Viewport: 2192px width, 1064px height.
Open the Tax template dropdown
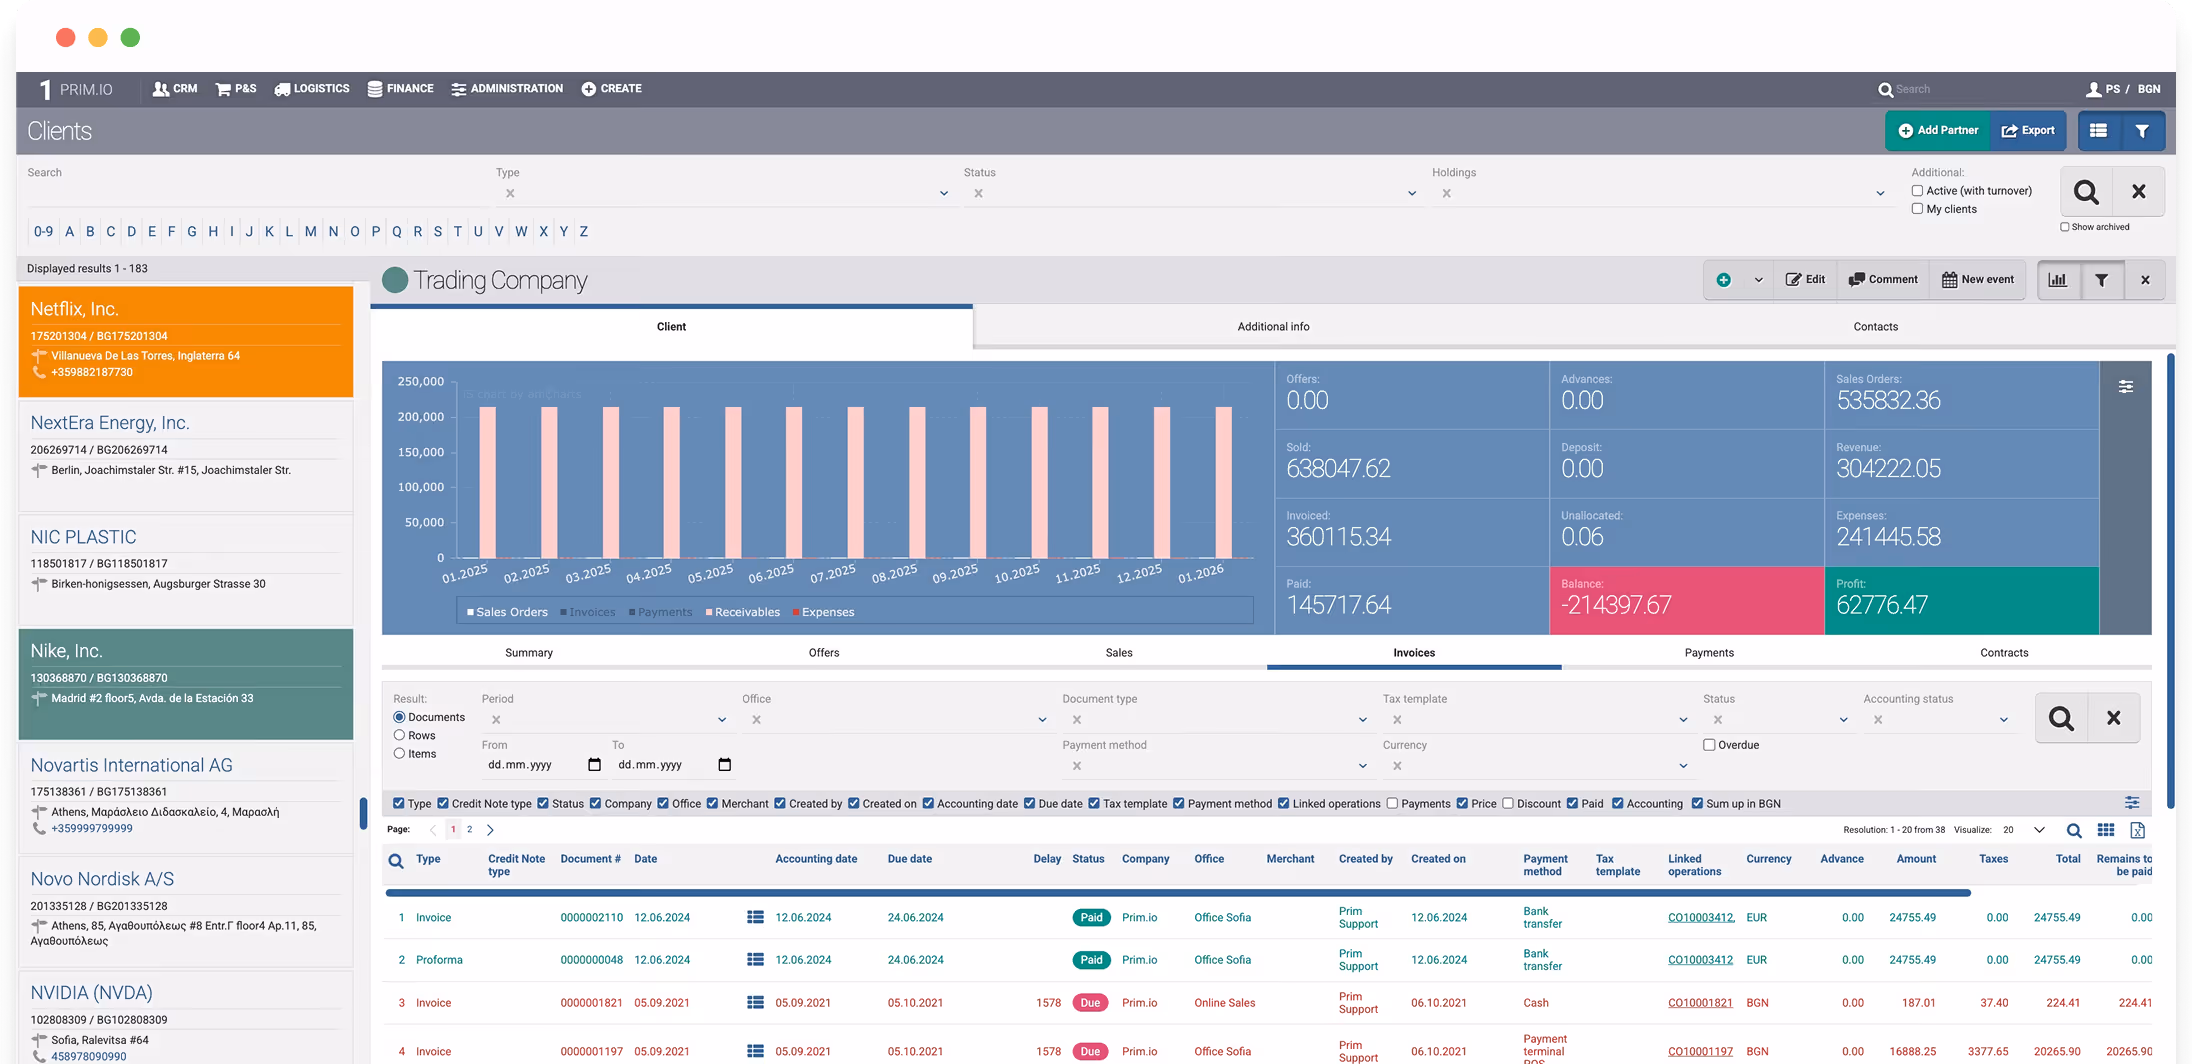point(1683,720)
